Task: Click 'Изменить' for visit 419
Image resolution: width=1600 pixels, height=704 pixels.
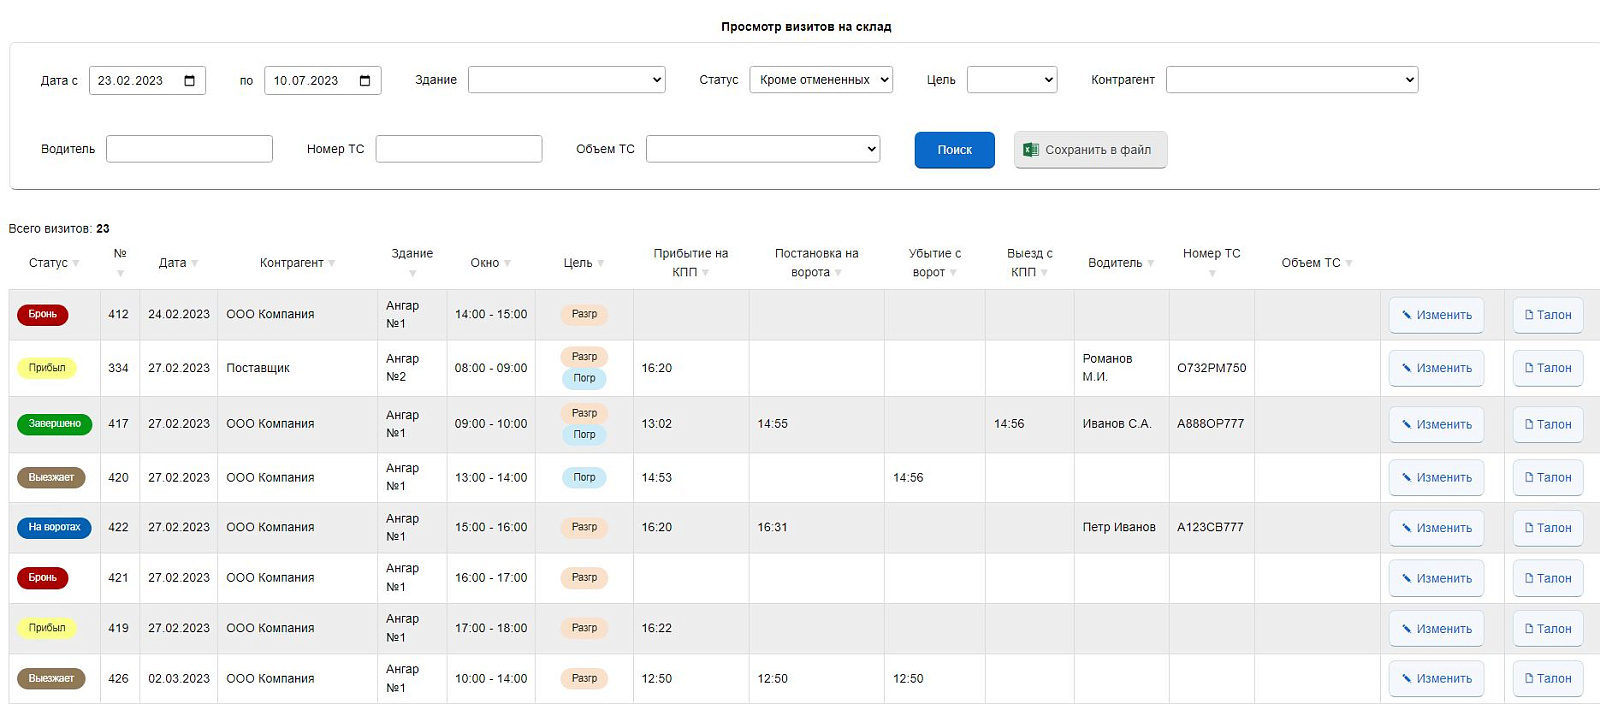Action: pos(1436,629)
